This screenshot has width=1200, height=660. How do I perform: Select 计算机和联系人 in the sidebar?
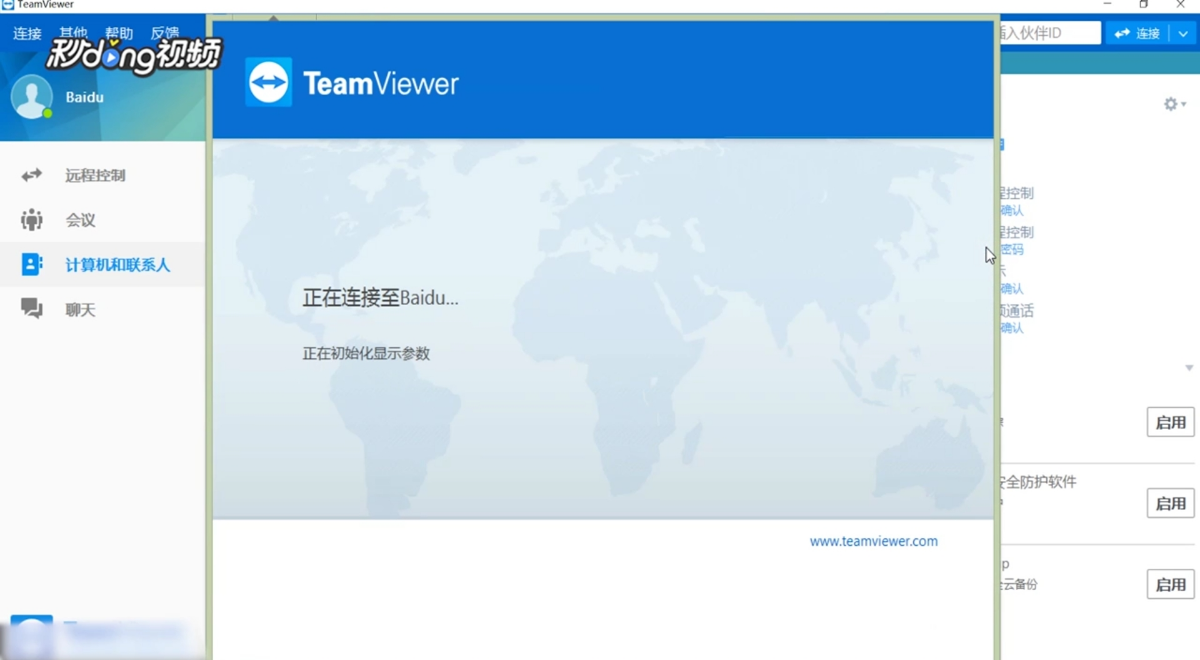117,265
